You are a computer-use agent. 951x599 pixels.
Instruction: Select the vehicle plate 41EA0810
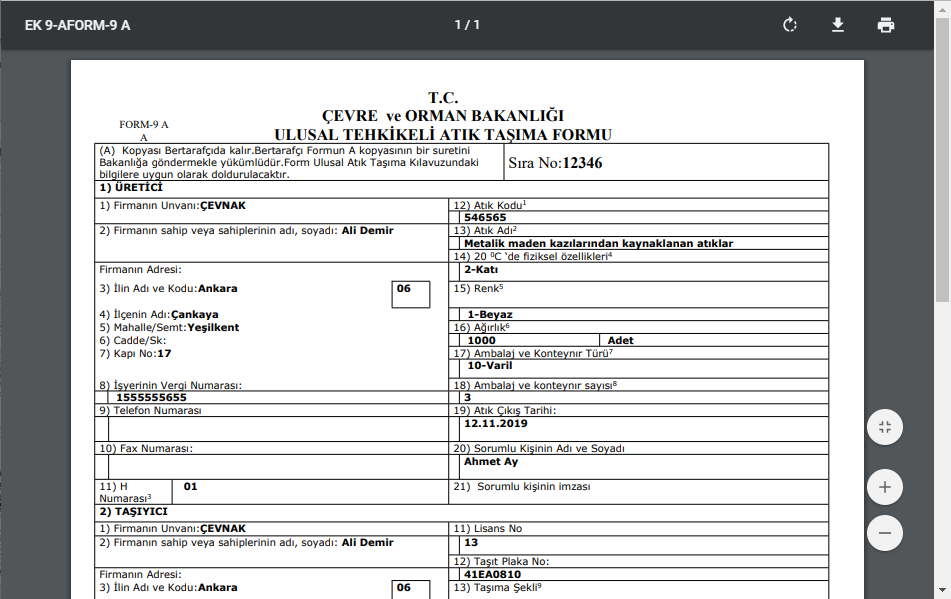coord(492,575)
